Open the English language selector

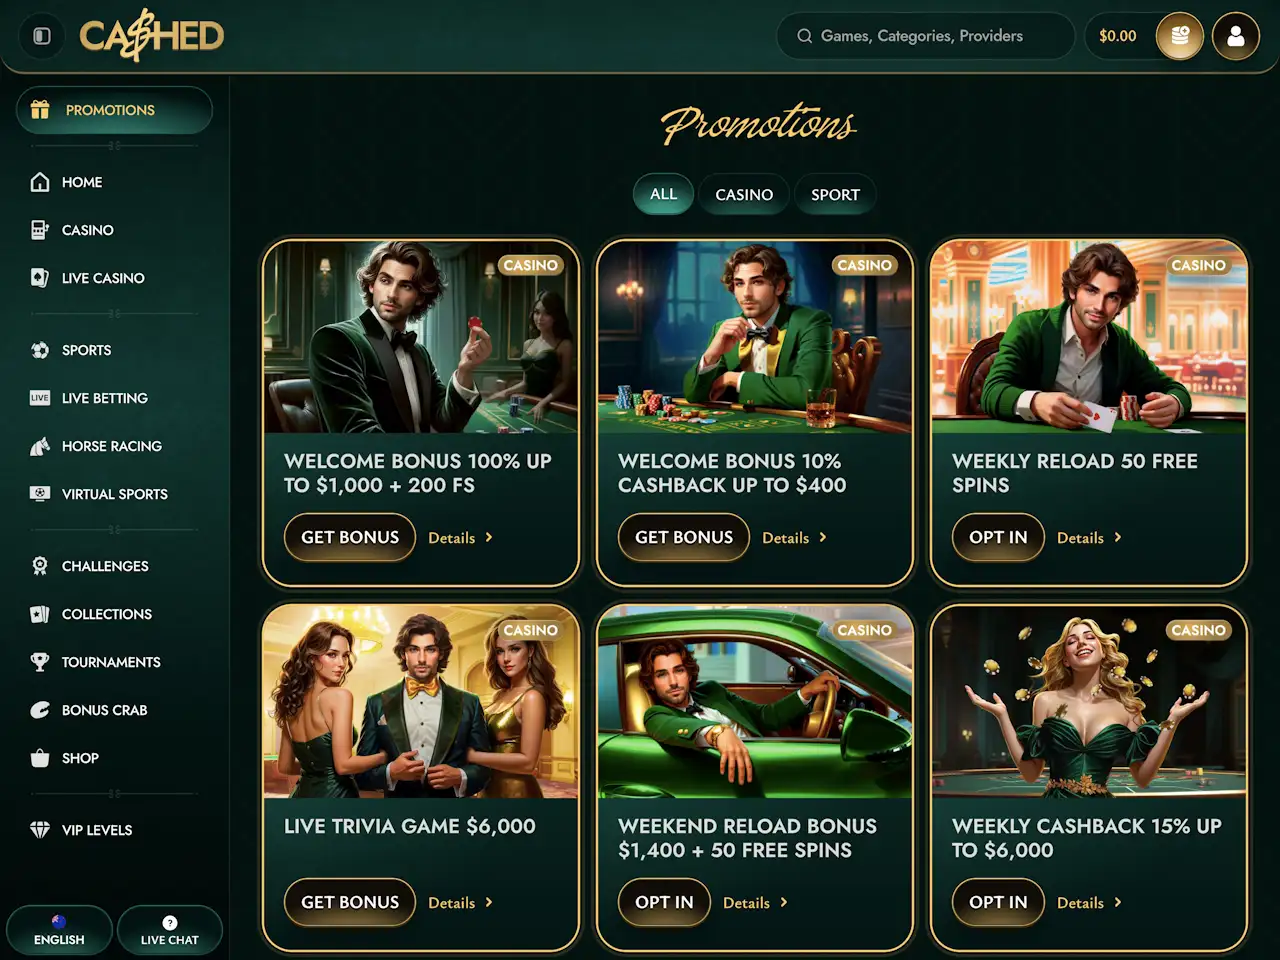59,930
